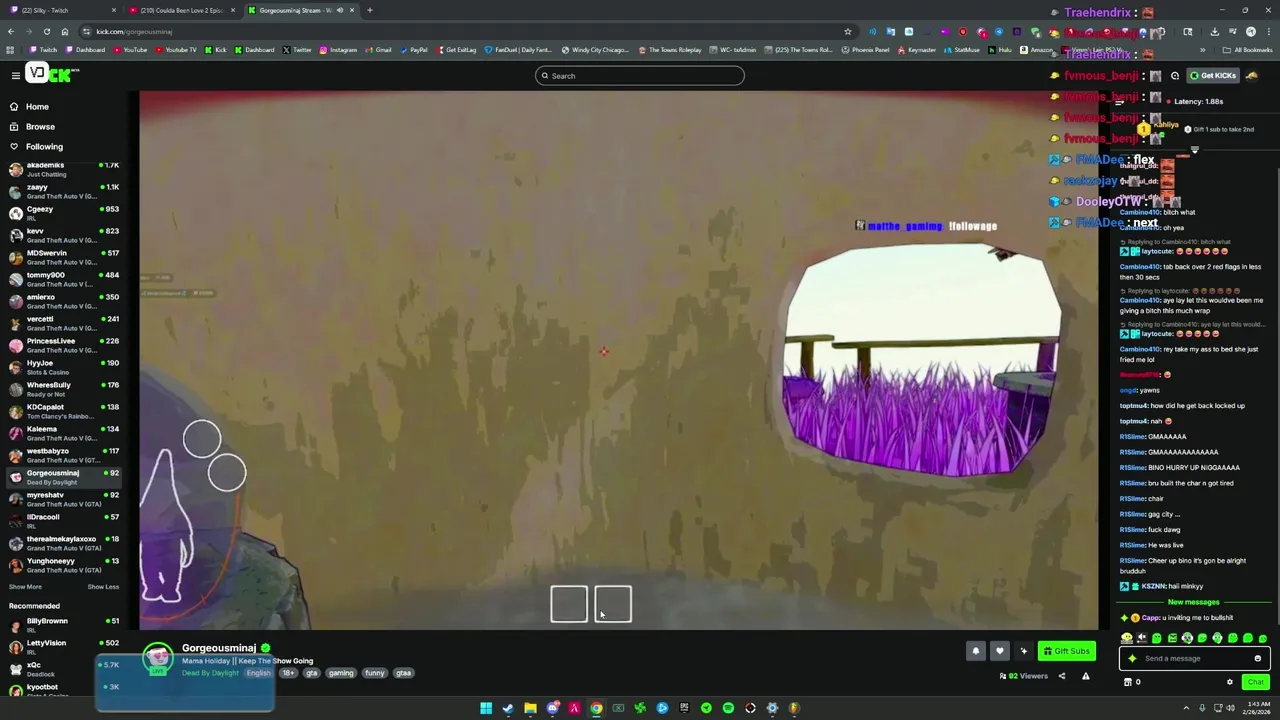Open Chrome's three-dot menu

click(1268, 31)
